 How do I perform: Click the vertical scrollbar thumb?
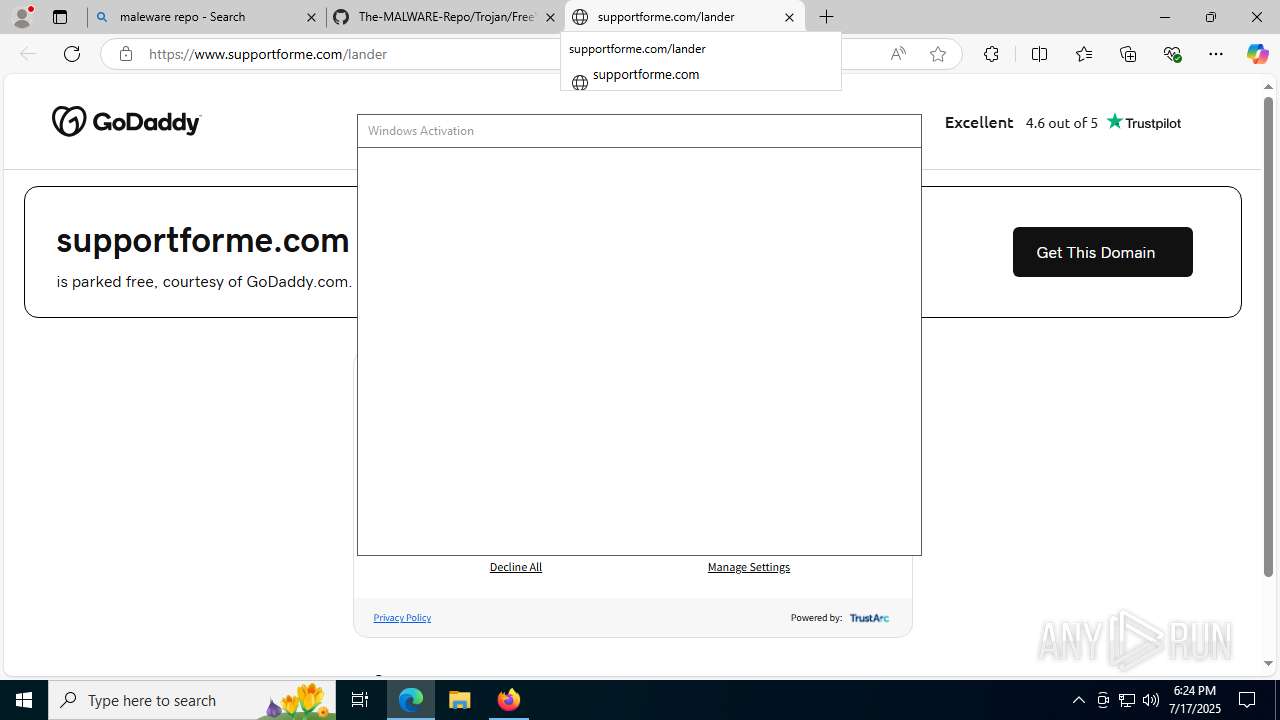pos(1268,337)
